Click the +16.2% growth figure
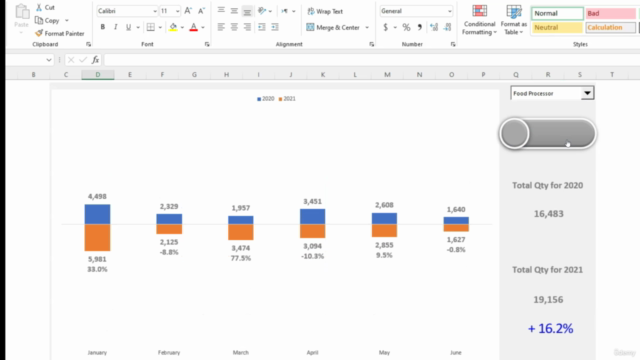Image resolution: width=640 pixels, height=360 pixels. pyautogui.click(x=550, y=329)
